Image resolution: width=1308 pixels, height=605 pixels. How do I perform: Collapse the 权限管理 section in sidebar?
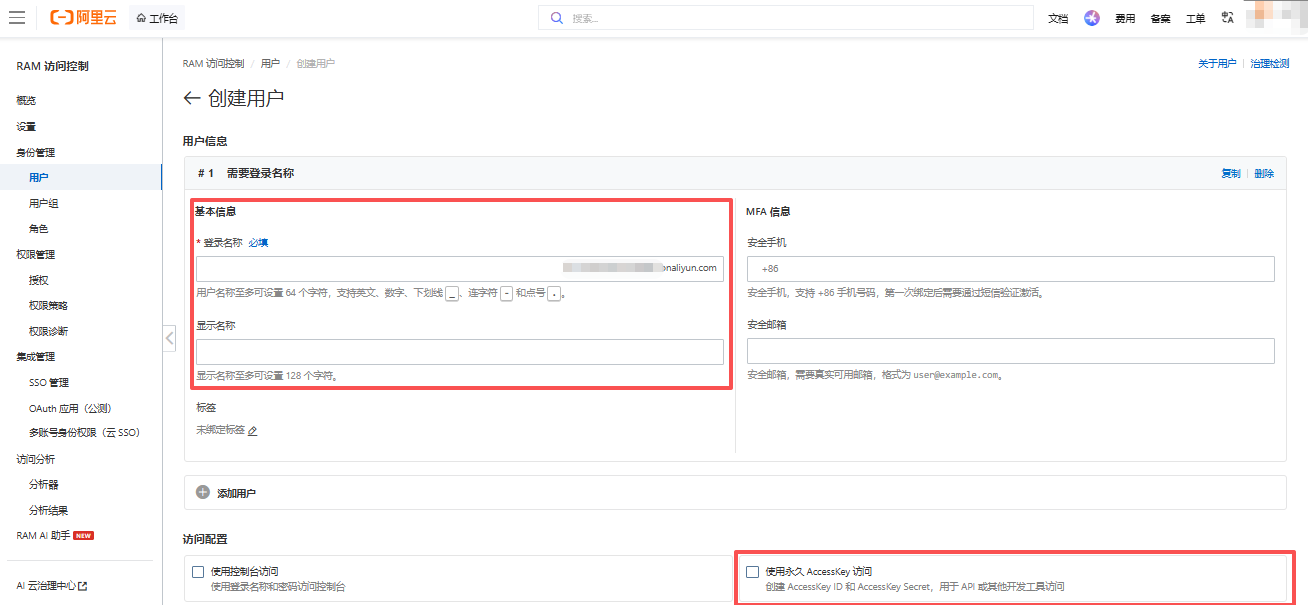36,254
